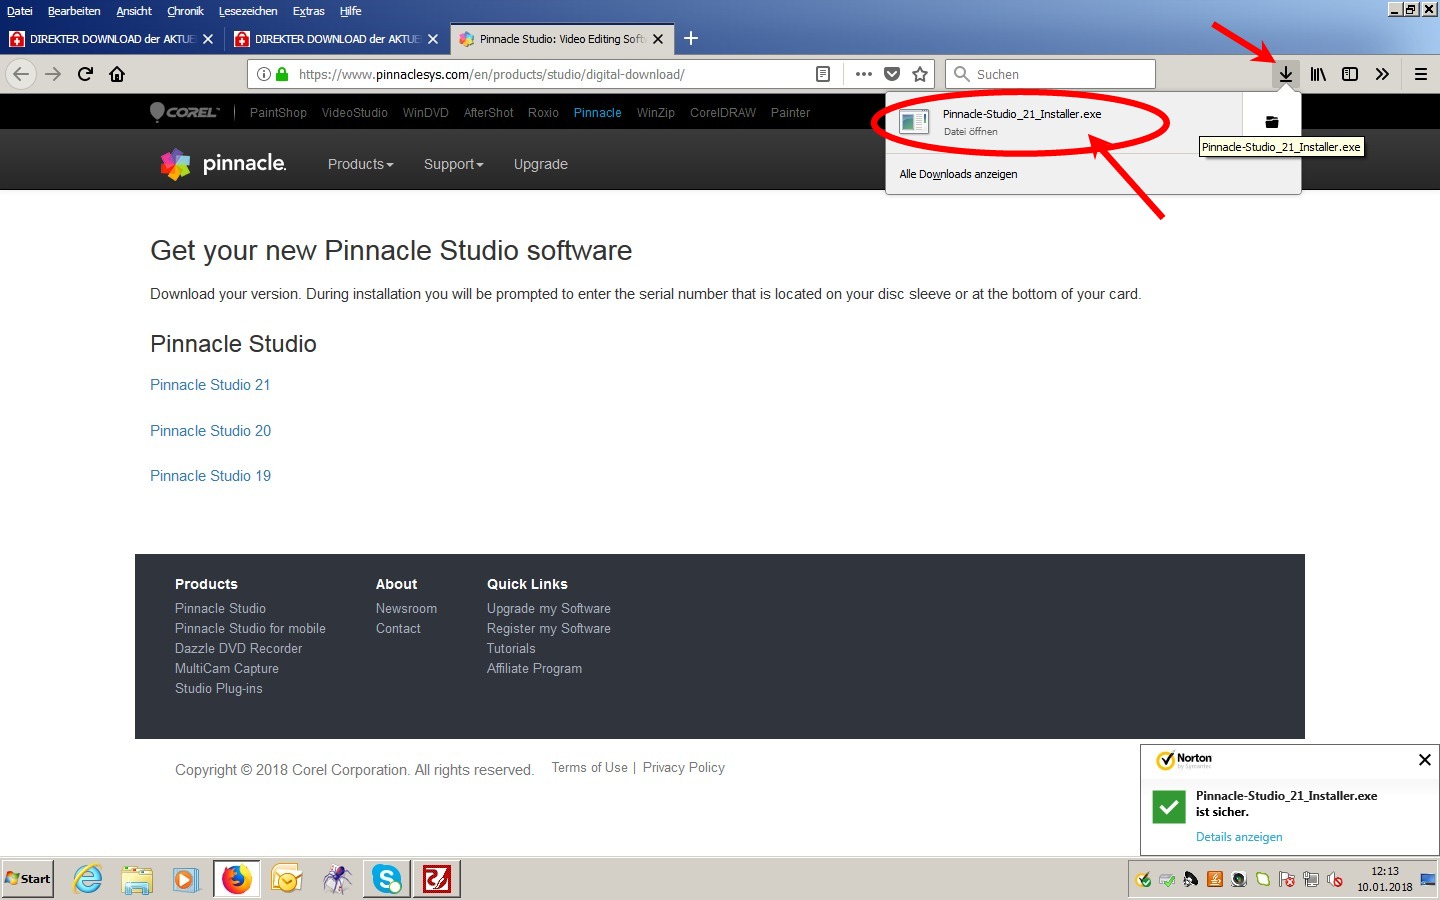Switch to Firefox in the taskbar
This screenshot has width=1440, height=900.
tap(237, 879)
